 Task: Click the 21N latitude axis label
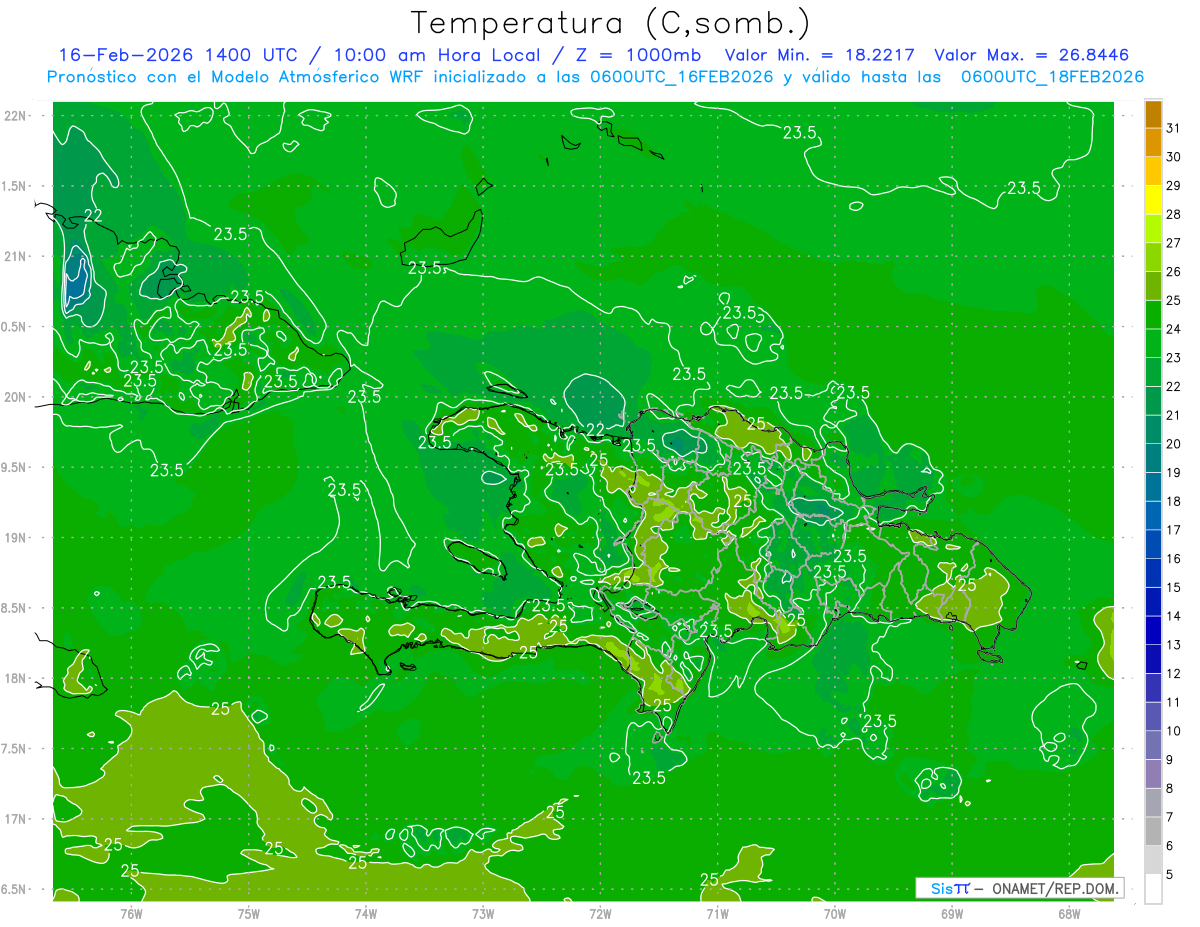click(17, 256)
